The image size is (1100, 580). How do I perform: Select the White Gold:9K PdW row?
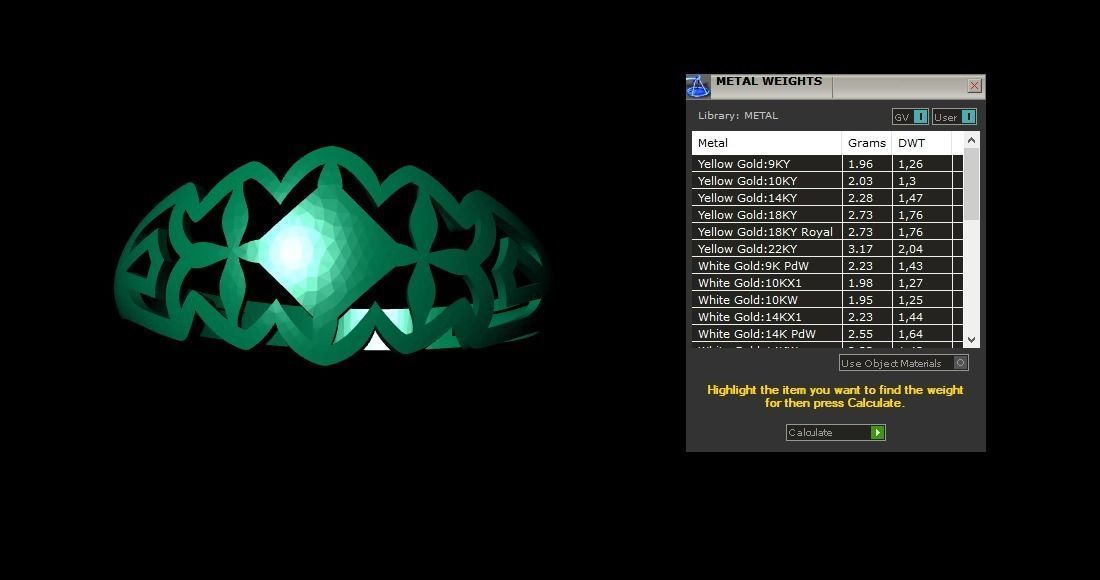(827, 266)
